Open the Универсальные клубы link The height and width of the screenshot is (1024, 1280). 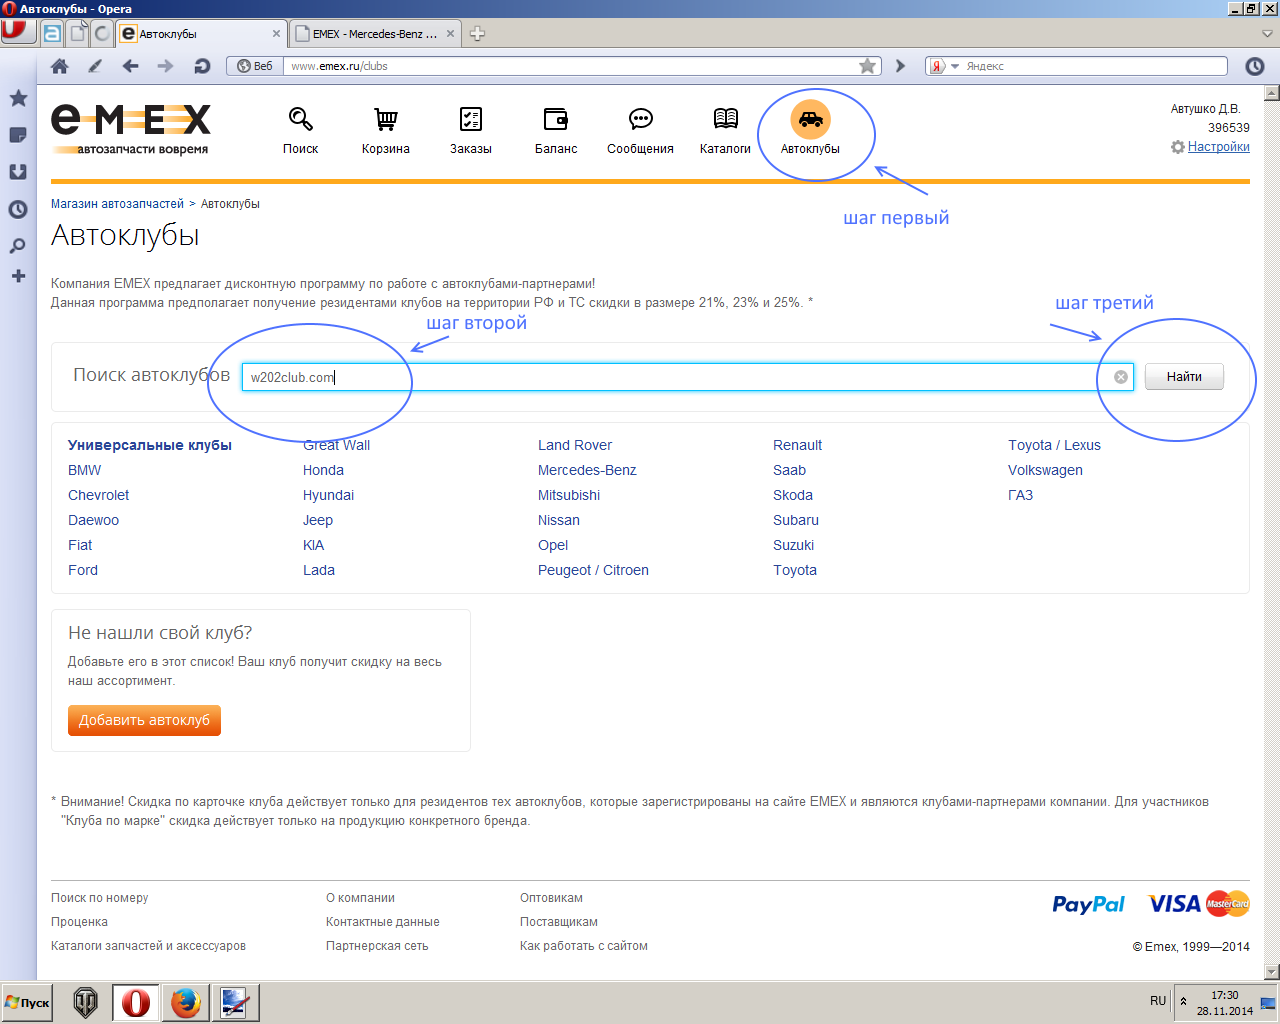pyautogui.click(x=150, y=445)
